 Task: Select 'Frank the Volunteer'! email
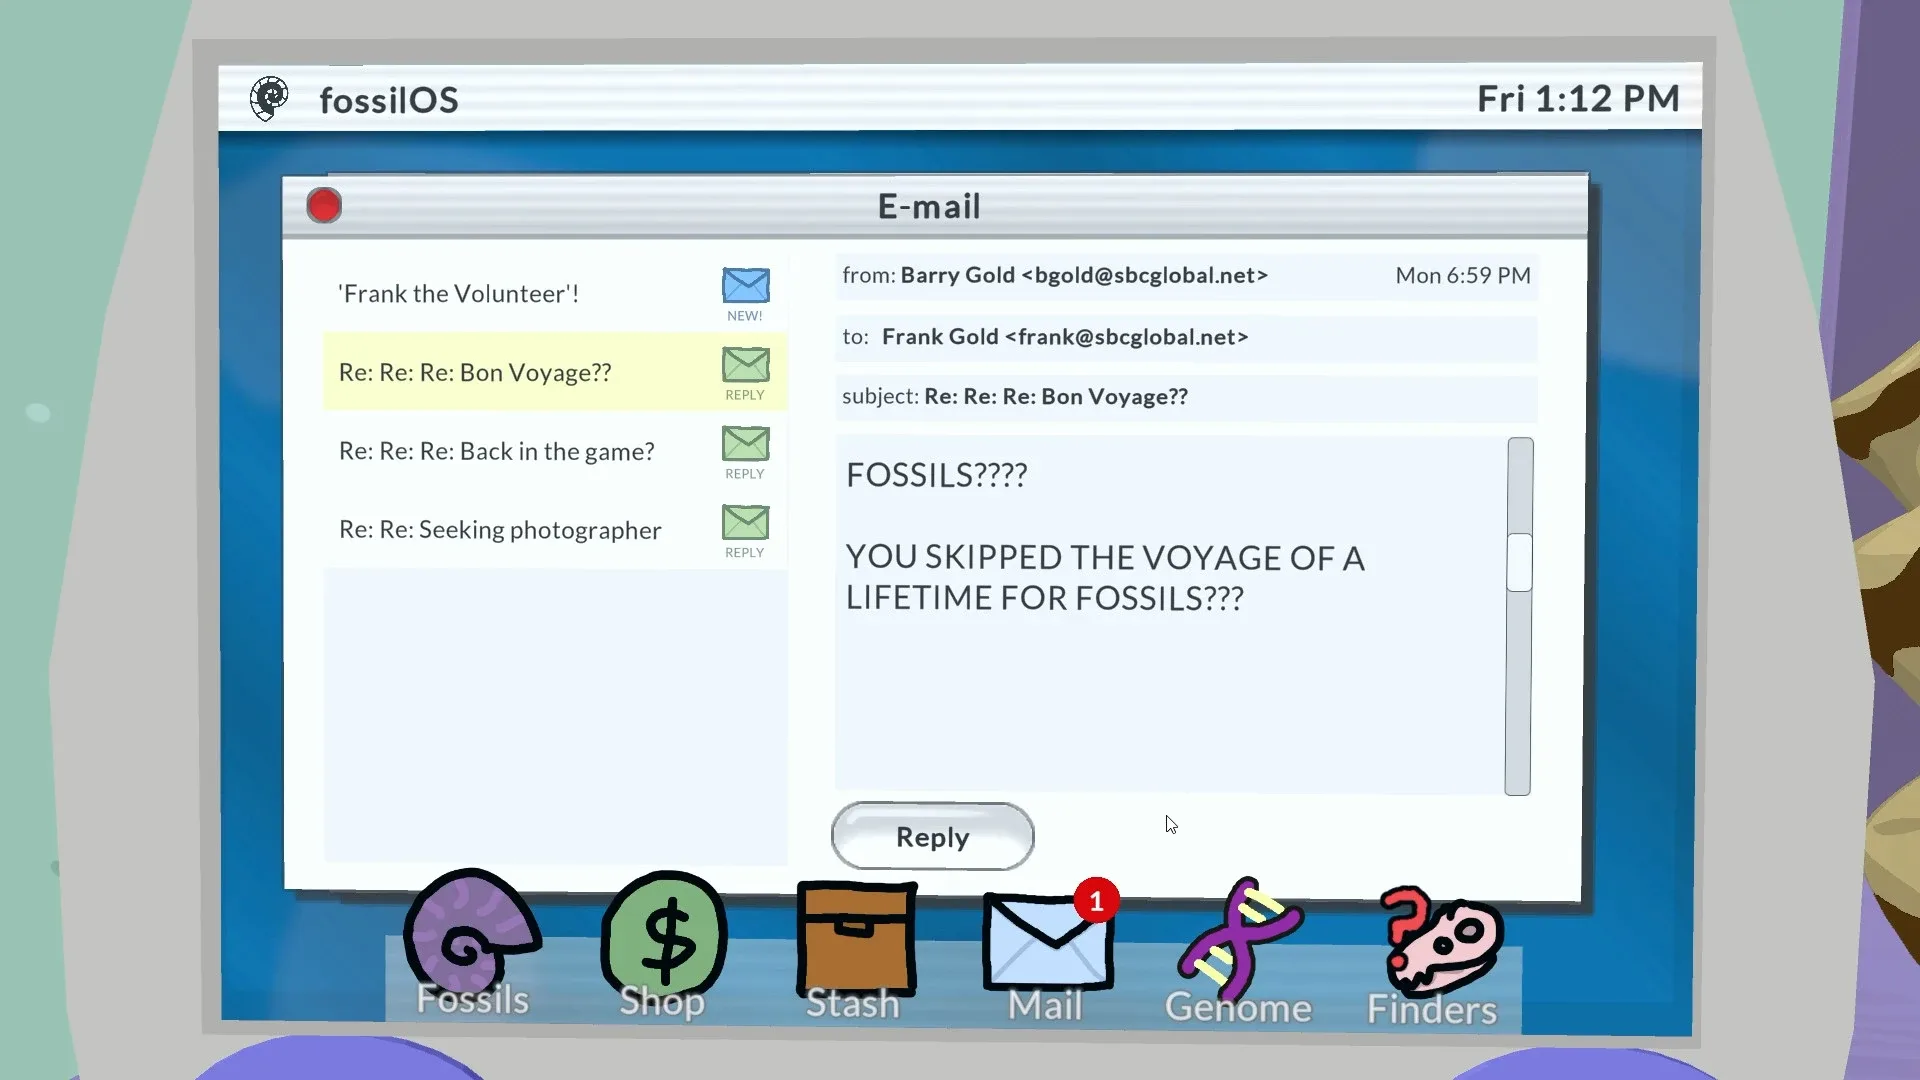pyautogui.click(x=459, y=294)
